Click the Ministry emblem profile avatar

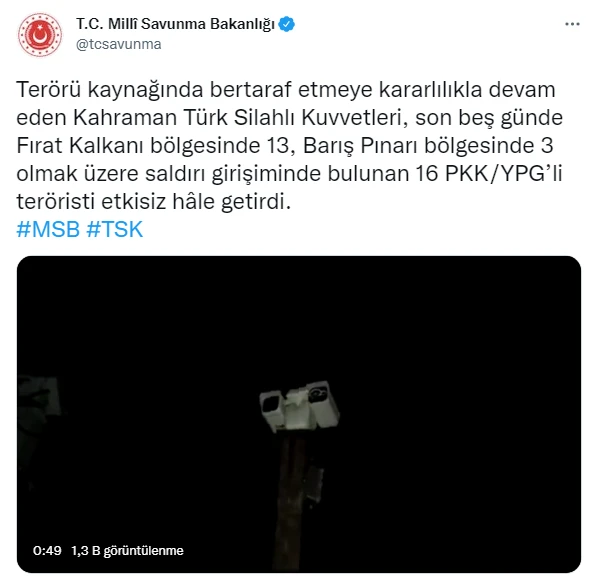coord(40,35)
